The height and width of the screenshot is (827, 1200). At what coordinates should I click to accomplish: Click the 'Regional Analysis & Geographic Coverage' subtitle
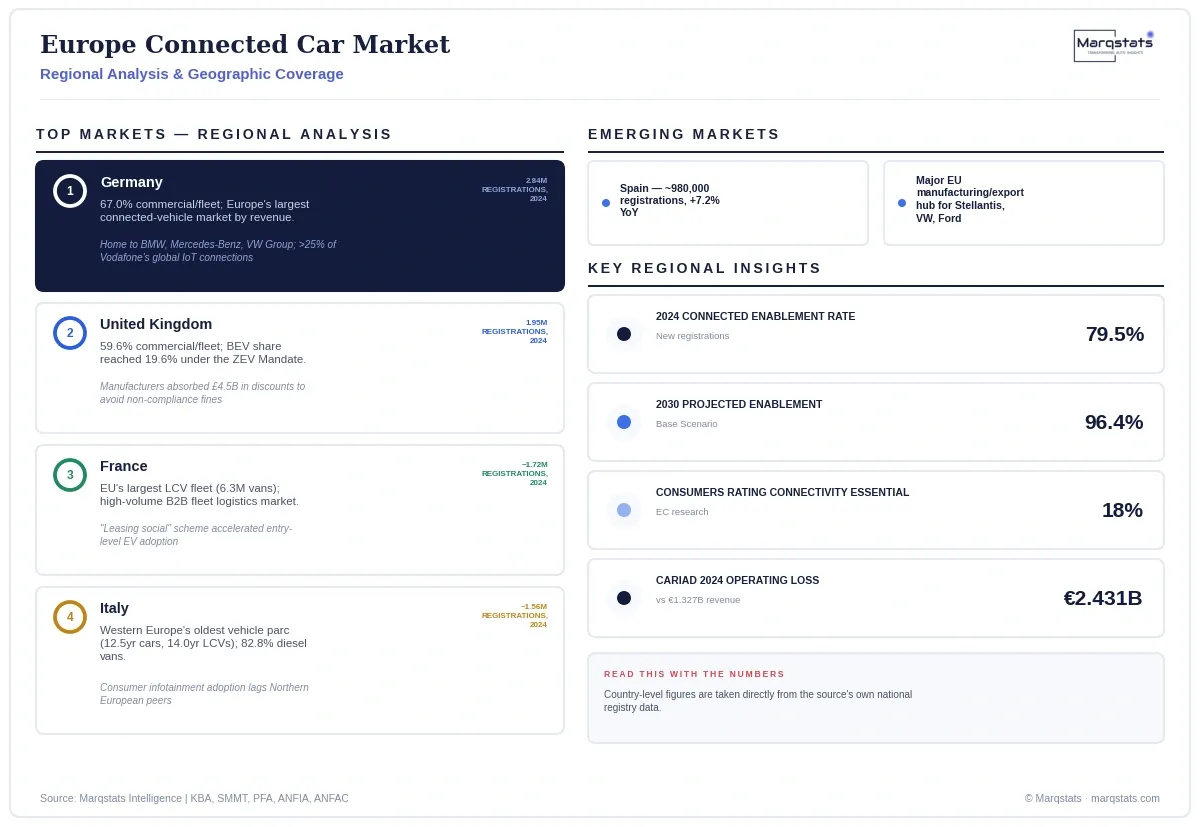(x=192, y=74)
